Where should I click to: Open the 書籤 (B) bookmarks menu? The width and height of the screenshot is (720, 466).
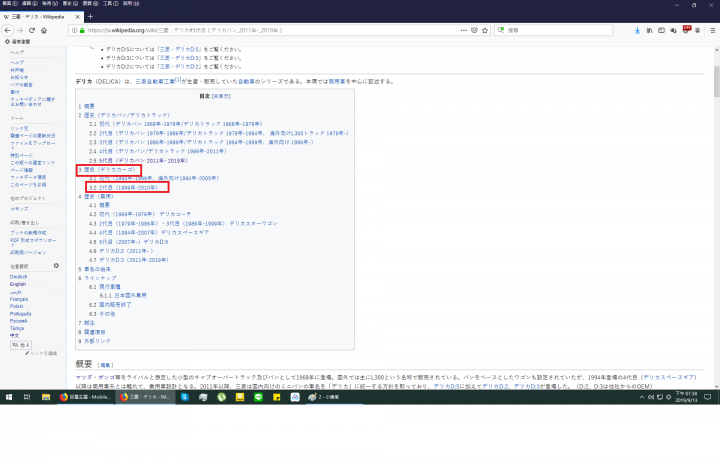90,3
